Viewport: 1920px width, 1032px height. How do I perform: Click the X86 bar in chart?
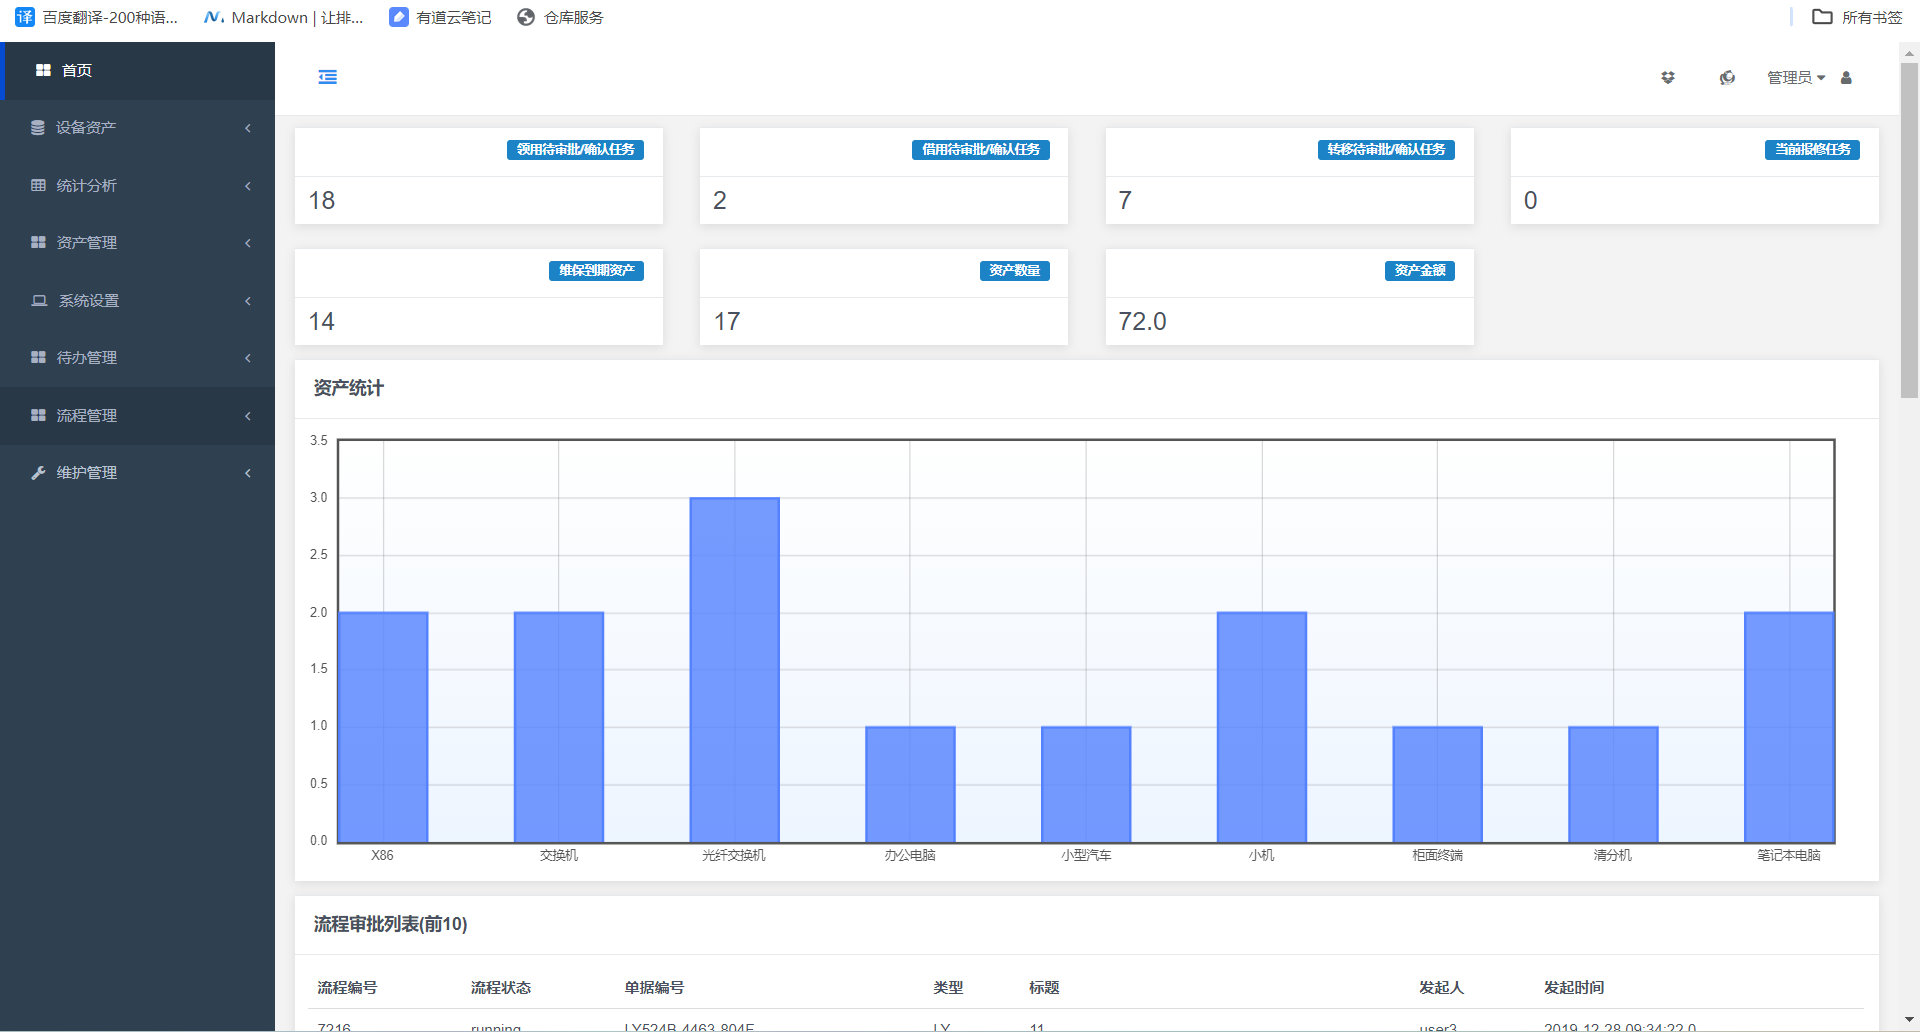tap(383, 727)
